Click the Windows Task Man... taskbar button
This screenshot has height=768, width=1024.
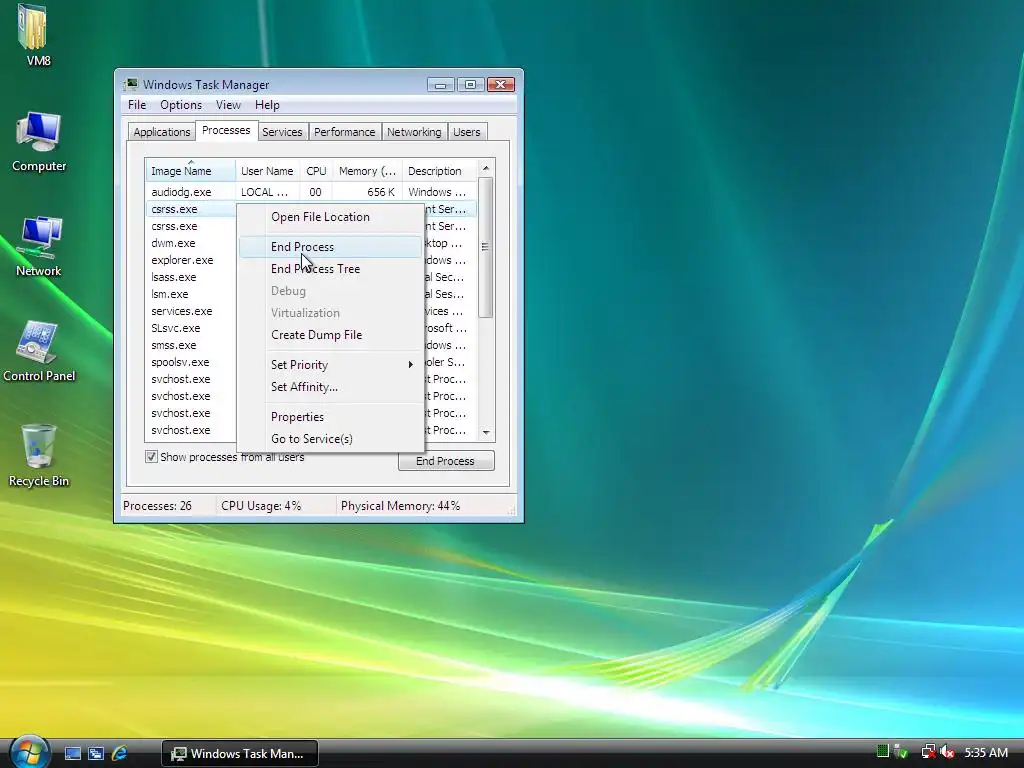click(240, 754)
